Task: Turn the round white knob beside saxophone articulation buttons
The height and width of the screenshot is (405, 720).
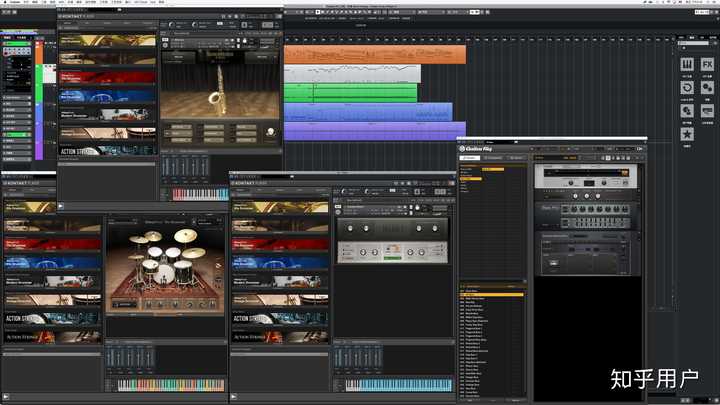Action: click(270, 132)
